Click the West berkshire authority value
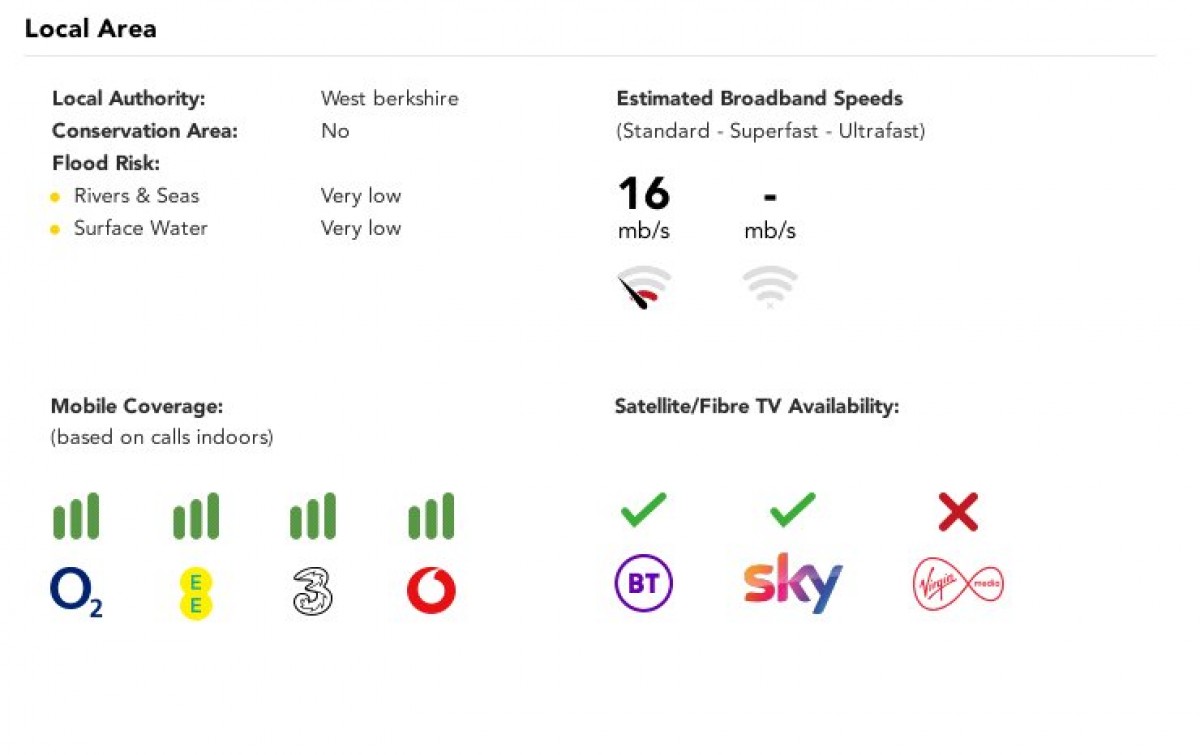 [390, 98]
